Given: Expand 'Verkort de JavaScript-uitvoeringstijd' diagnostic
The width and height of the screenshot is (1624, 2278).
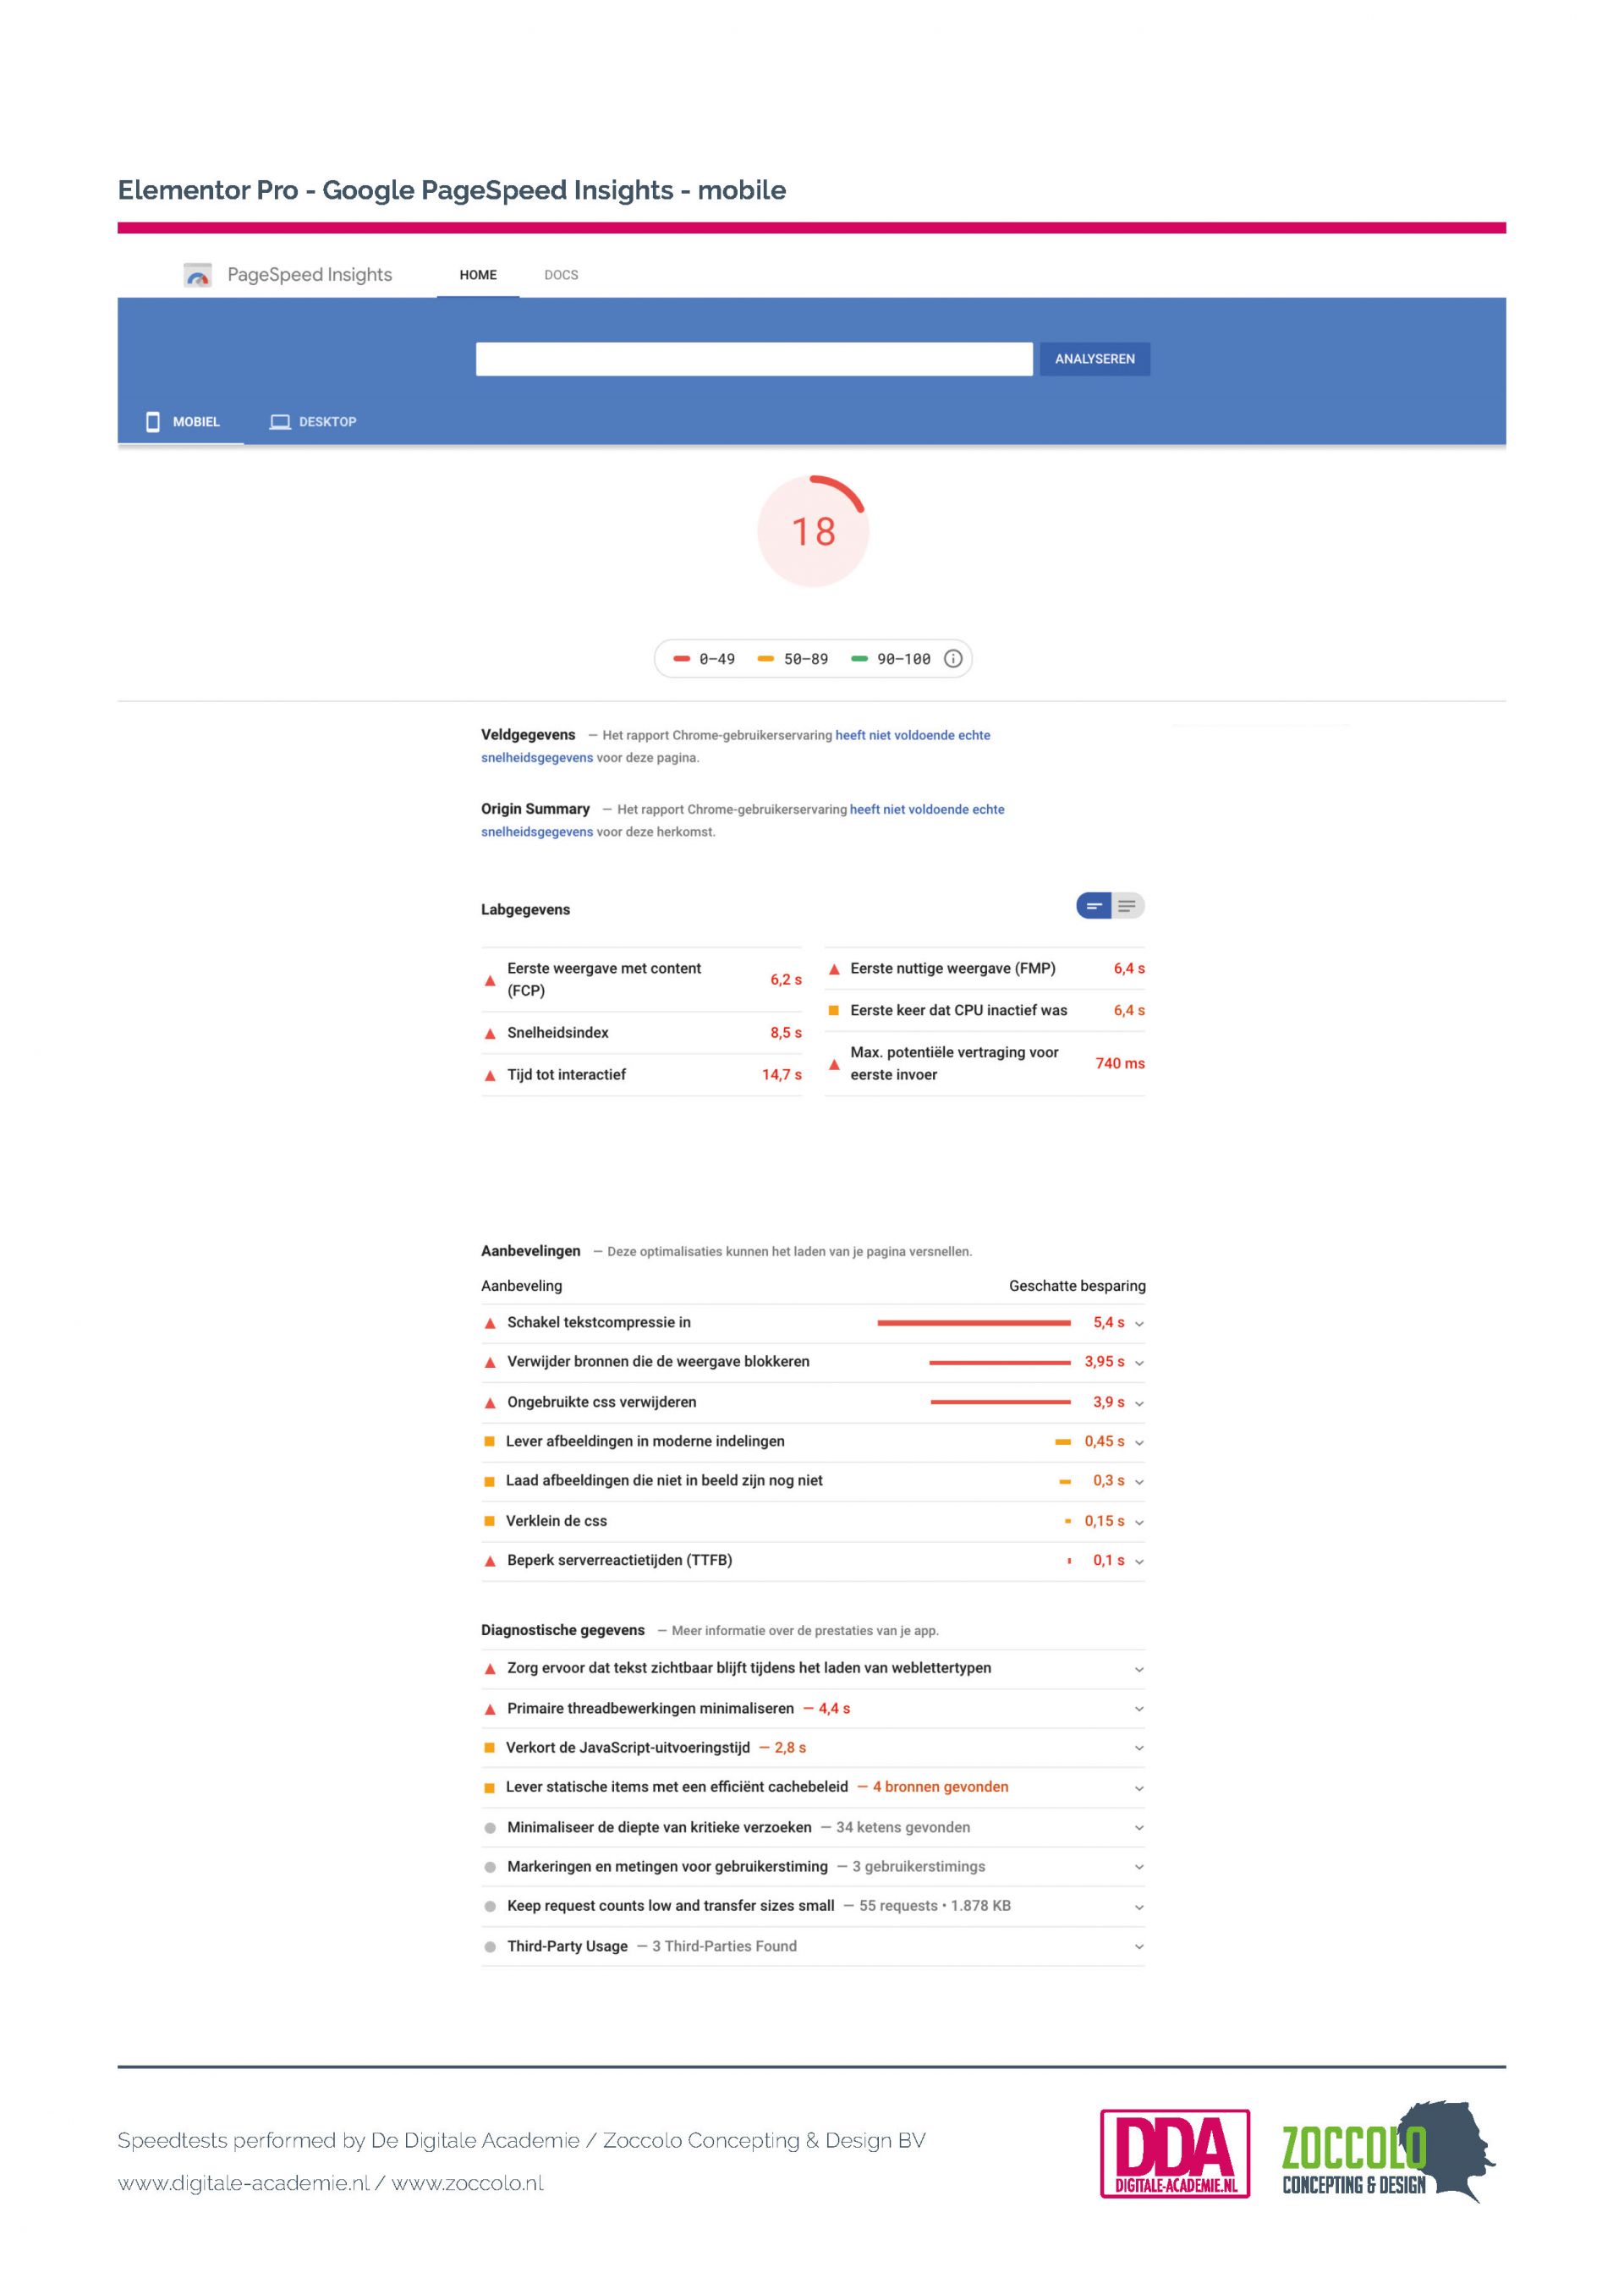Looking at the screenshot, I should pyautogui.click(x=813, y=1748).
